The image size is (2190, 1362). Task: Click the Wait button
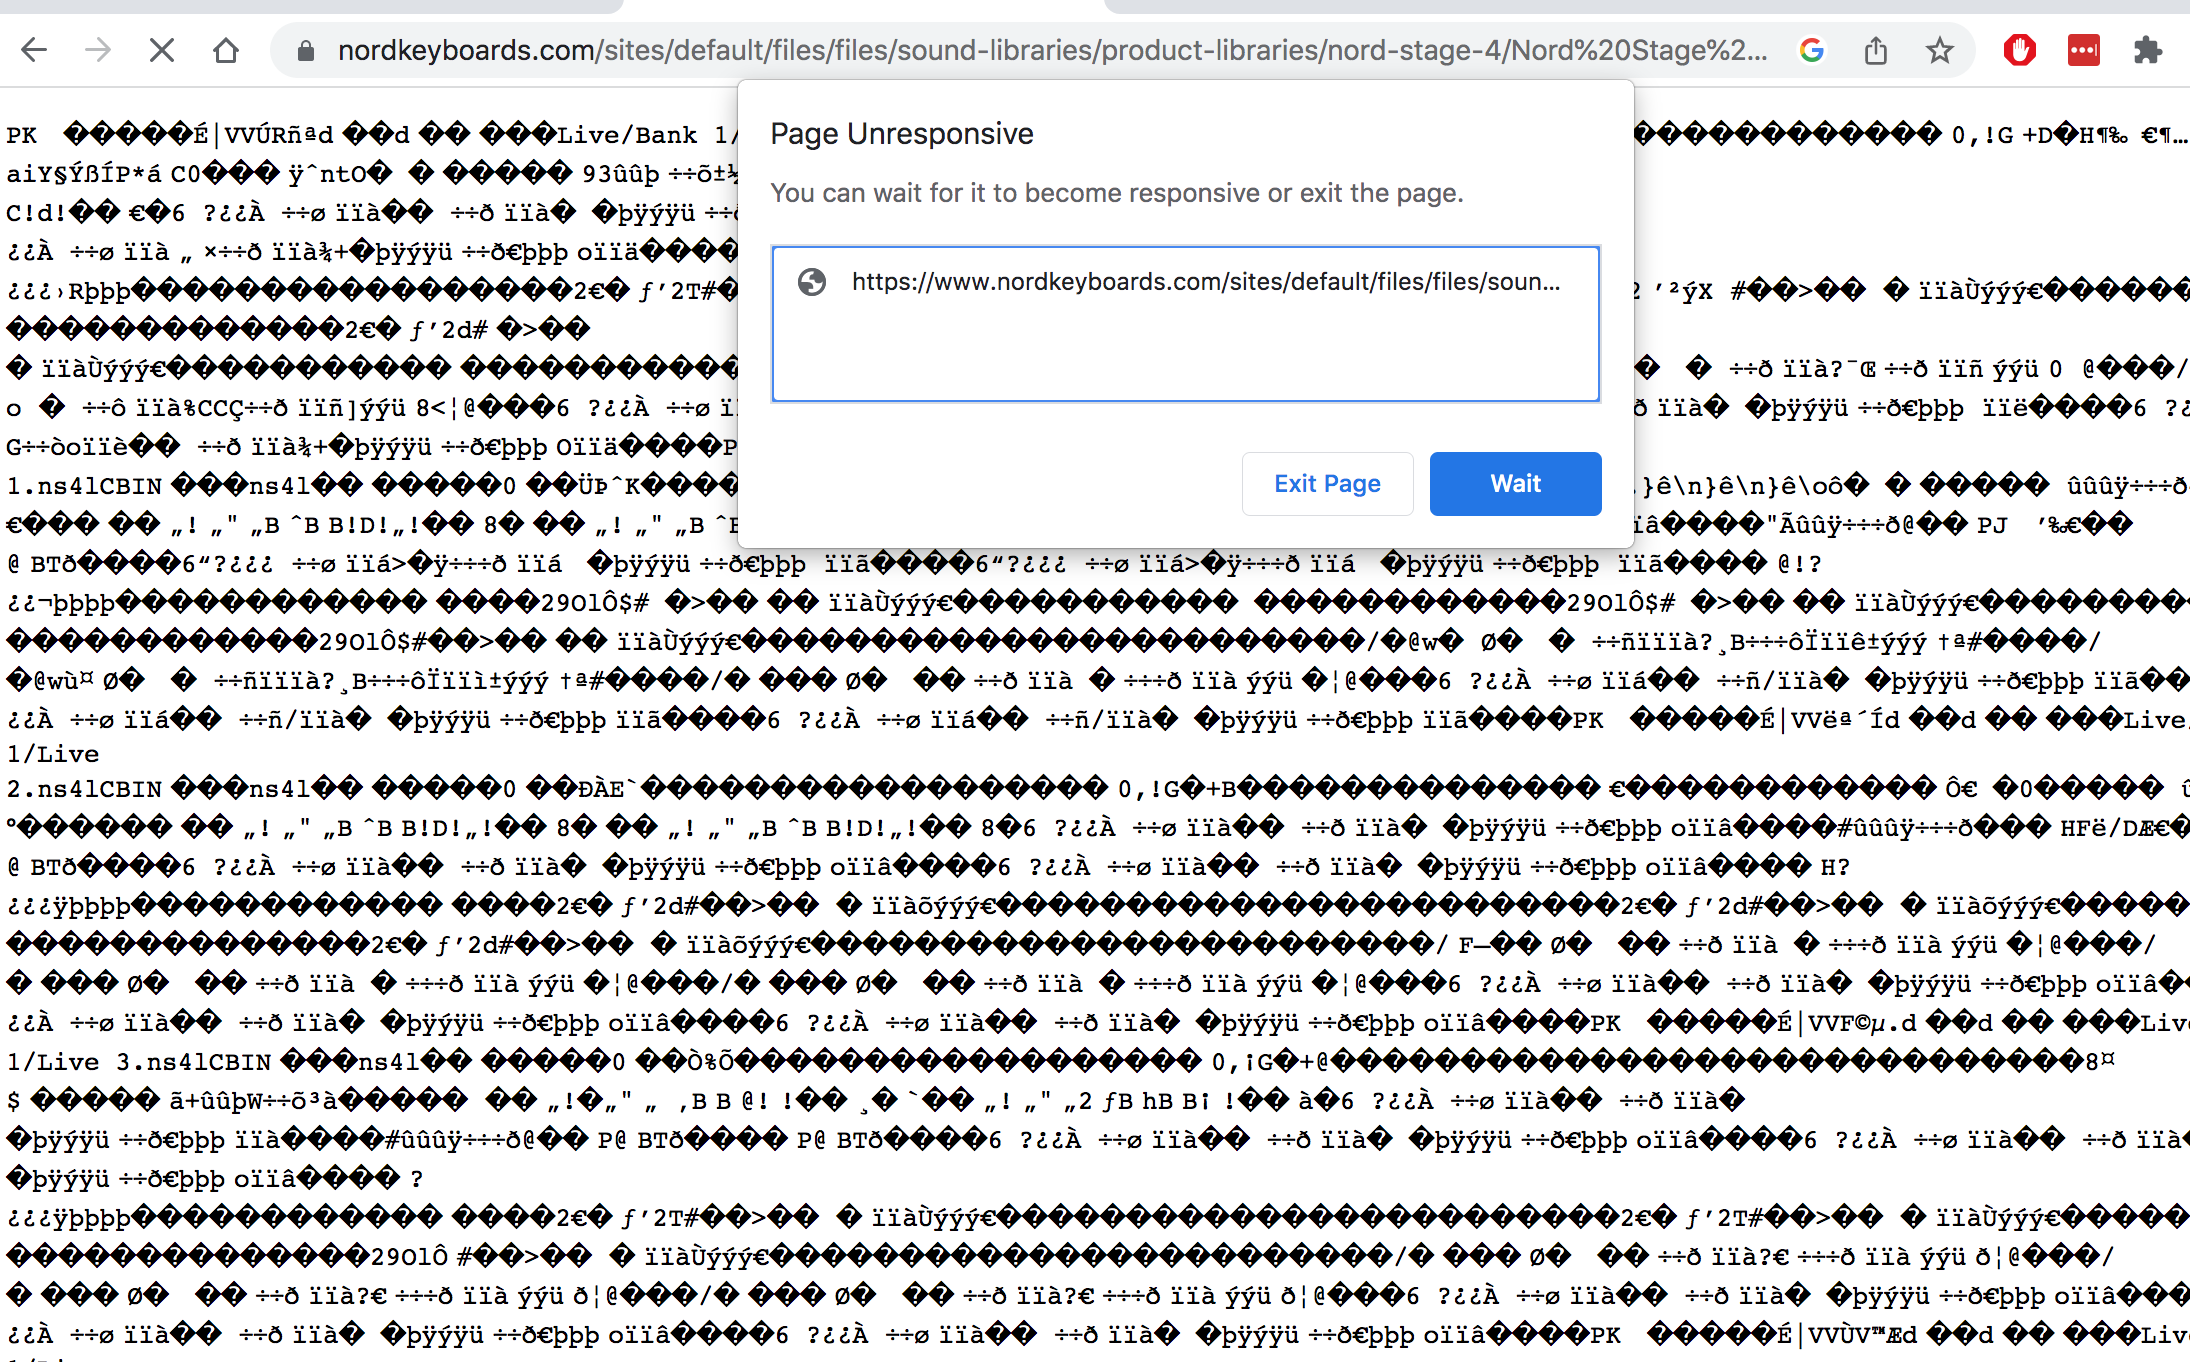[x=1516, y=484]
